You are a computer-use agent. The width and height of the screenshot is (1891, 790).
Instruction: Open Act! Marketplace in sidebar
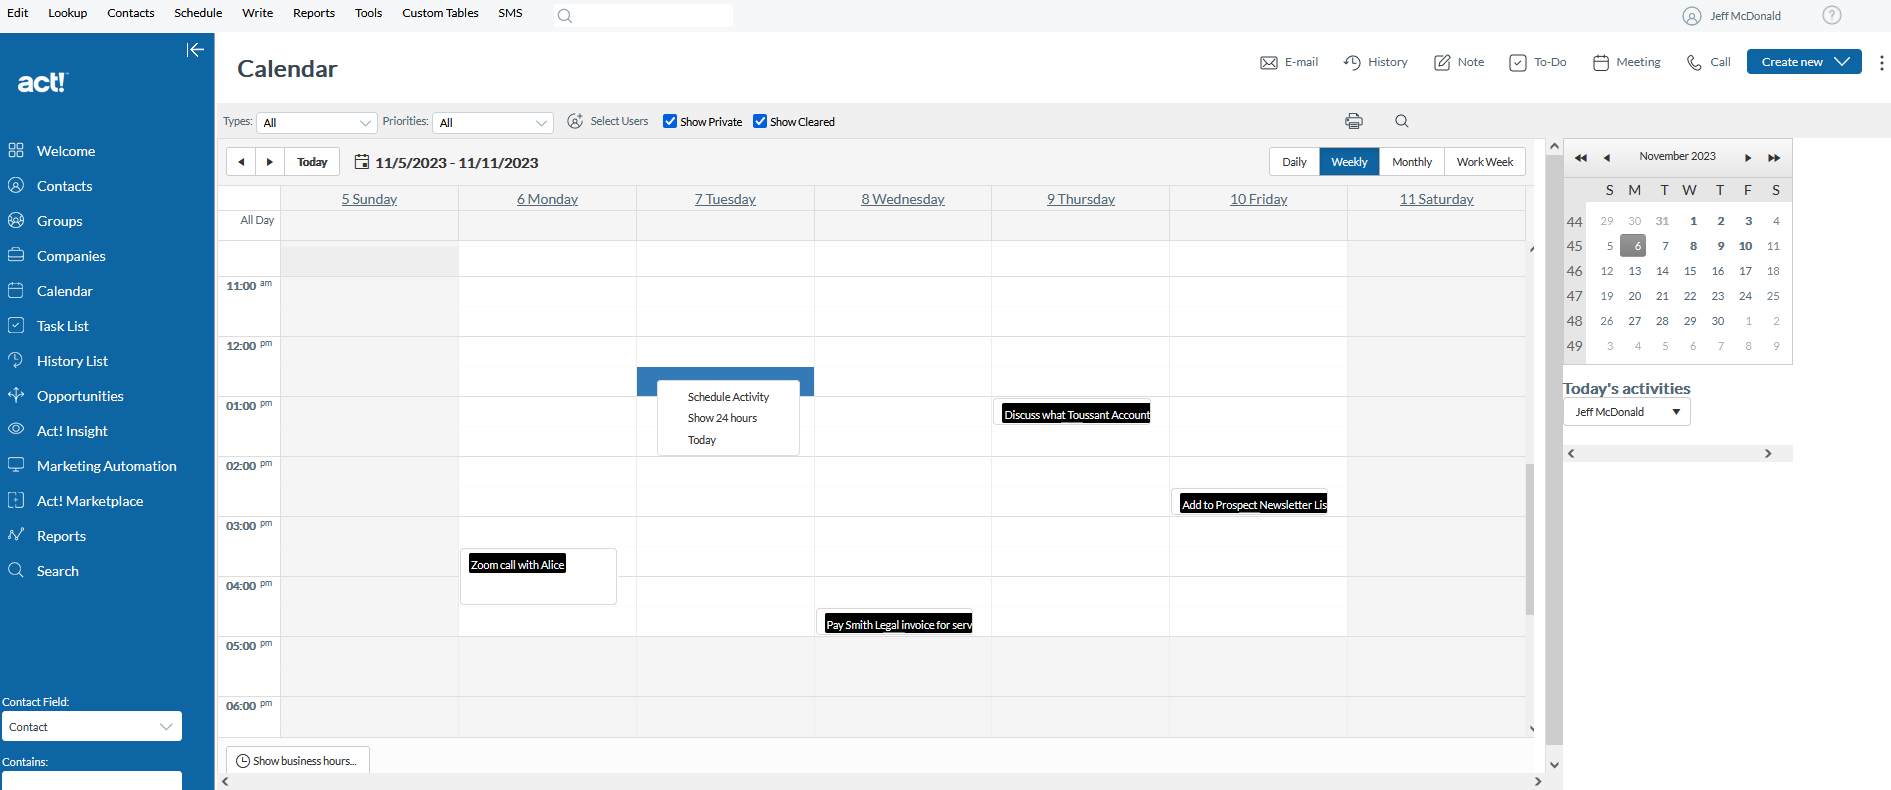pos(90,501)
